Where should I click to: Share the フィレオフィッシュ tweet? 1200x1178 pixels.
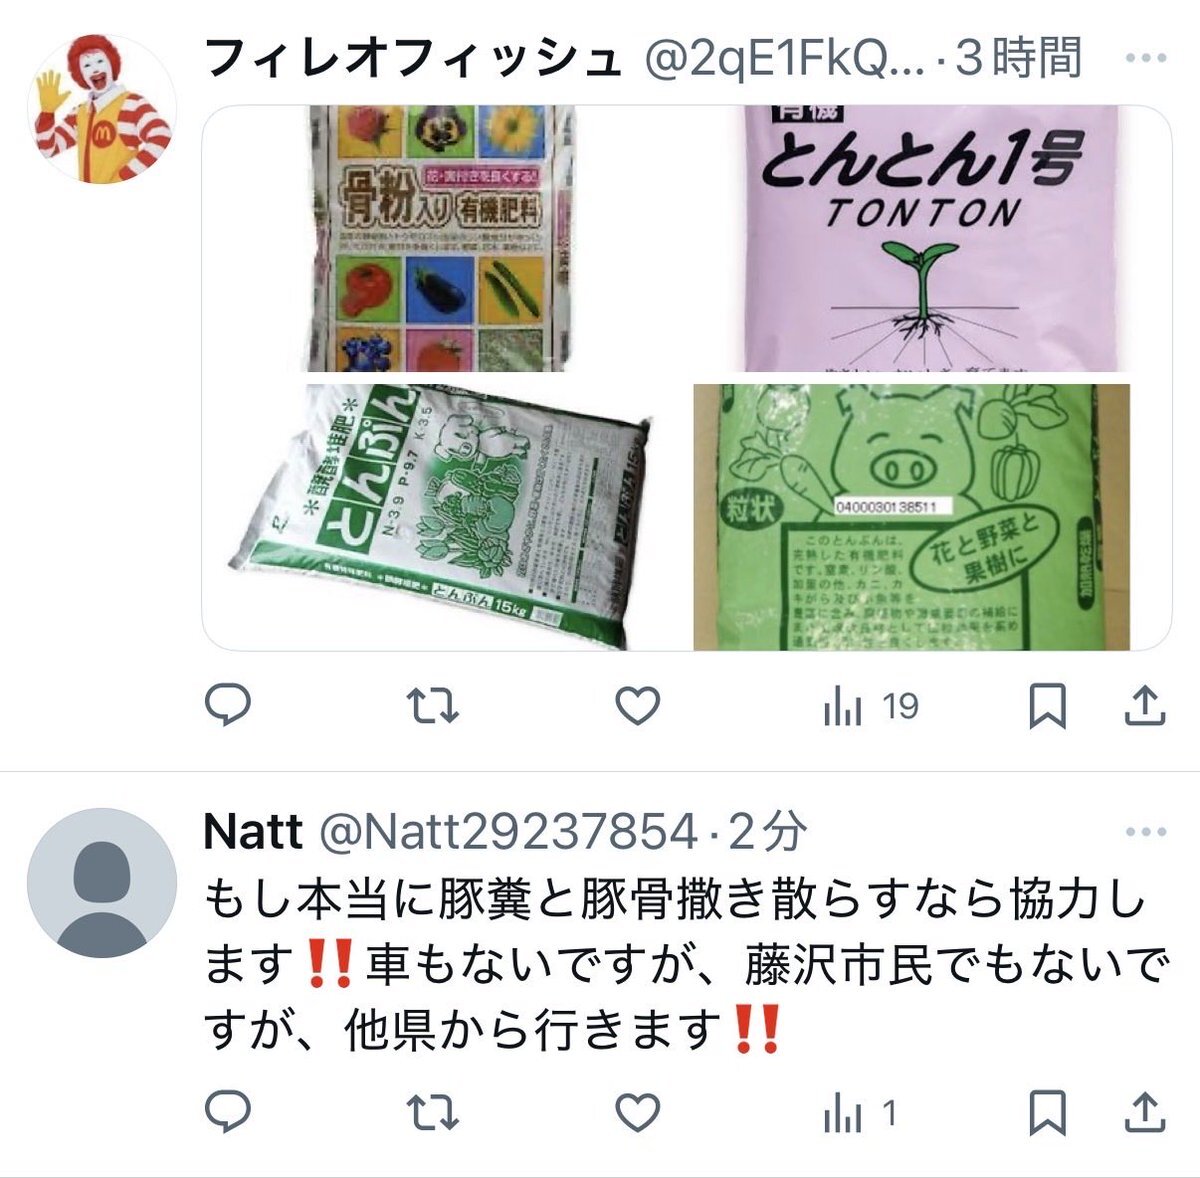point(1145,706)
